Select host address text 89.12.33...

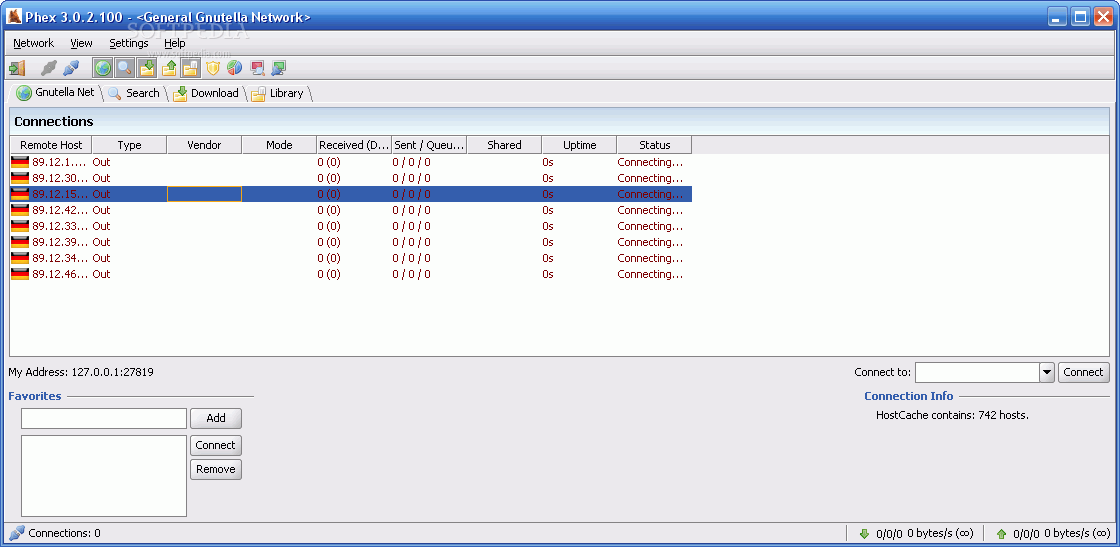point(61,226)
